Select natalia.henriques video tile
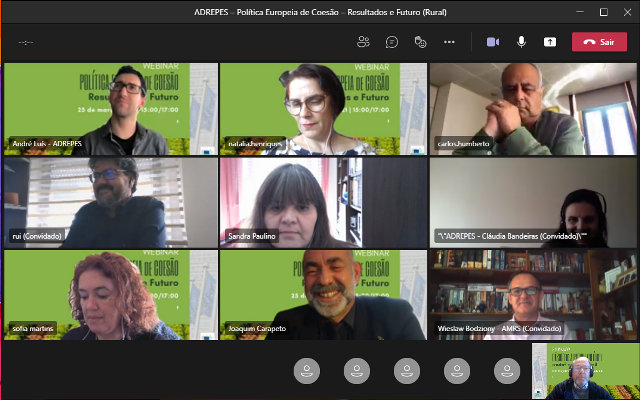640x400 pixels. [x=323, y=108]
